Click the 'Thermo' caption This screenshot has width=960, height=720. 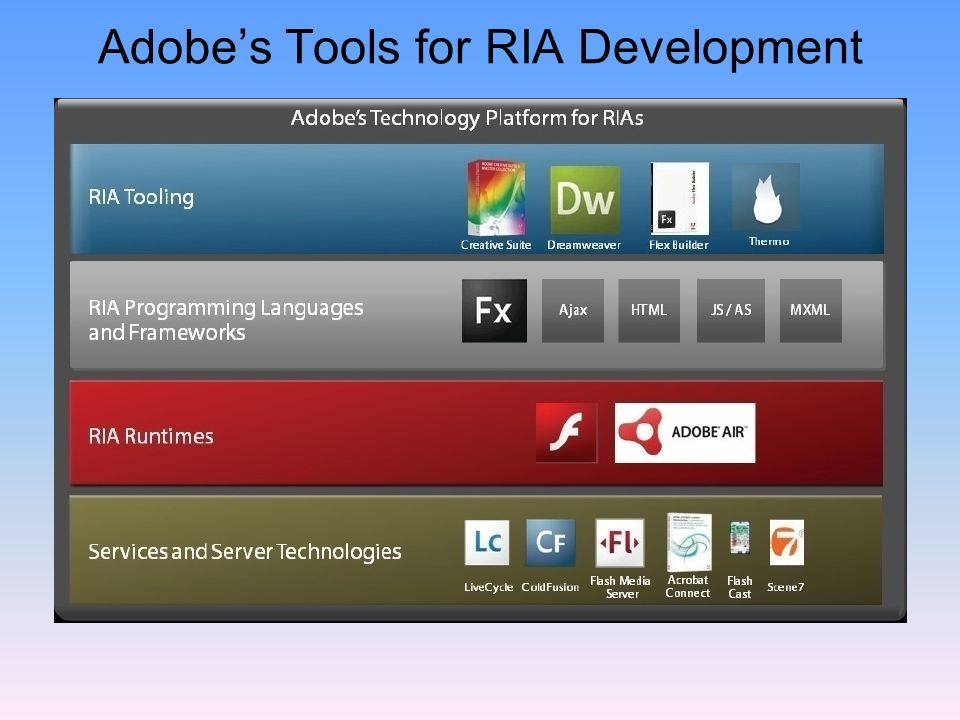click(769, 241)
